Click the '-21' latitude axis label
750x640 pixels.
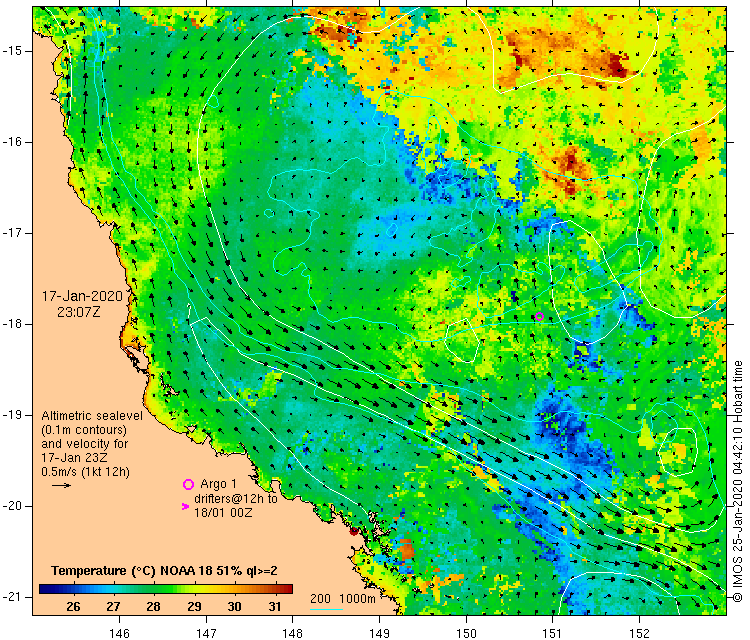tap(12, 597)
